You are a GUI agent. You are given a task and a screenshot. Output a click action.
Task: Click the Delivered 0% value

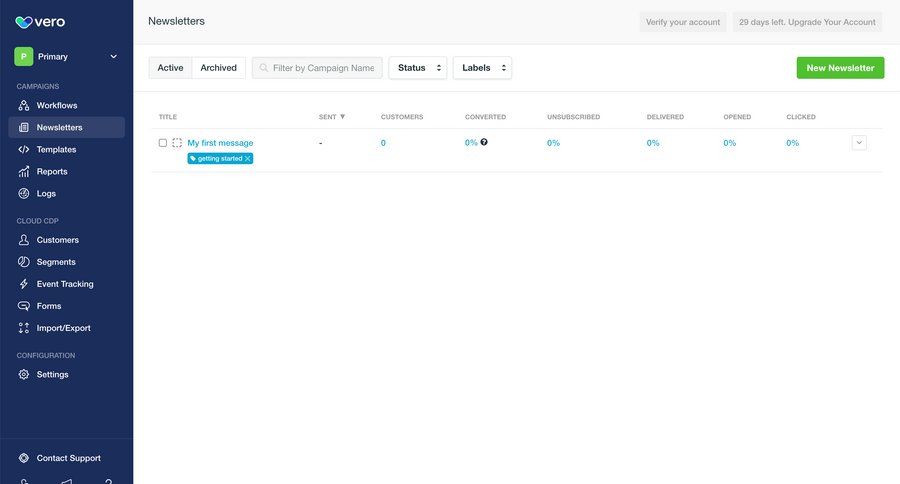coord(653,143)
